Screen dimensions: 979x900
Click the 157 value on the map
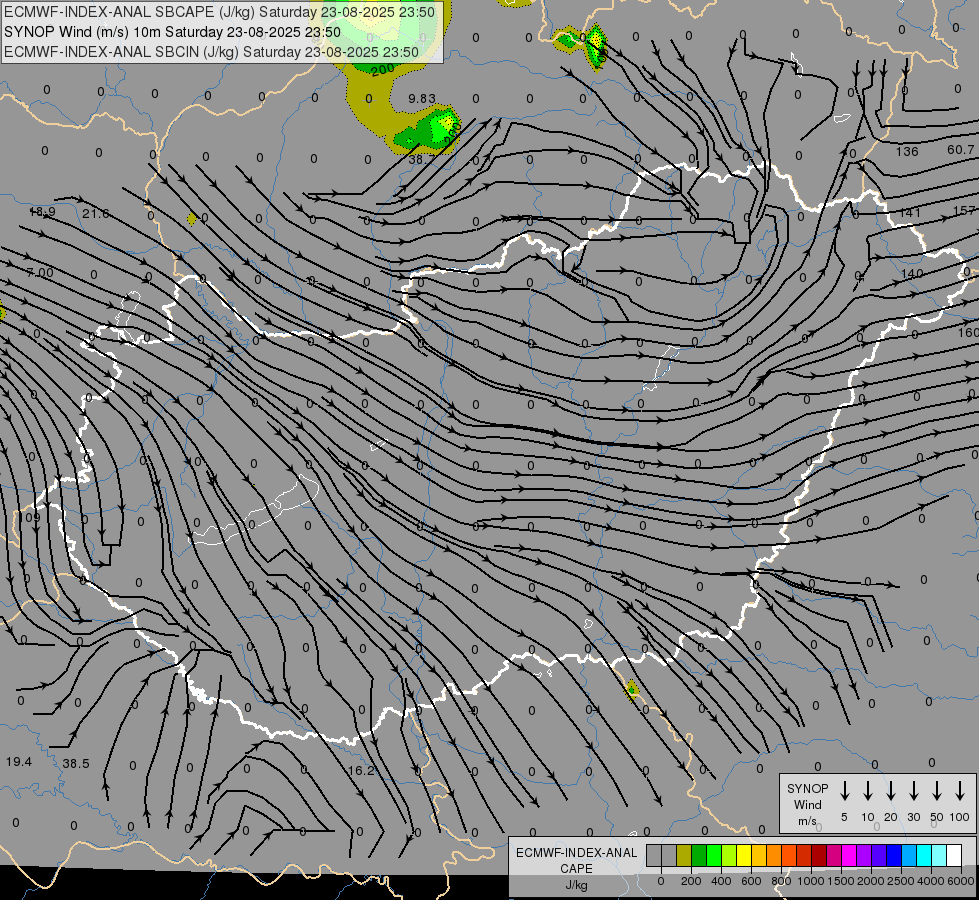pos(965,211)
